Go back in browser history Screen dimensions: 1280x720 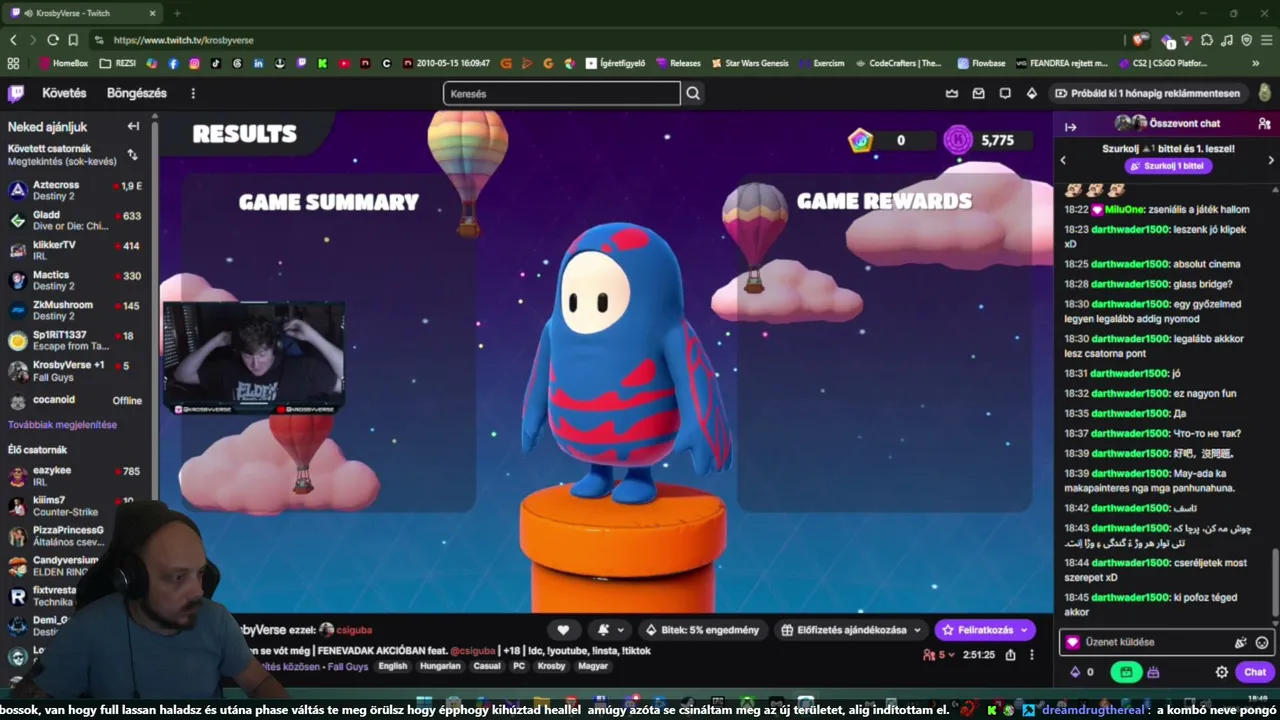click(13, 40)
